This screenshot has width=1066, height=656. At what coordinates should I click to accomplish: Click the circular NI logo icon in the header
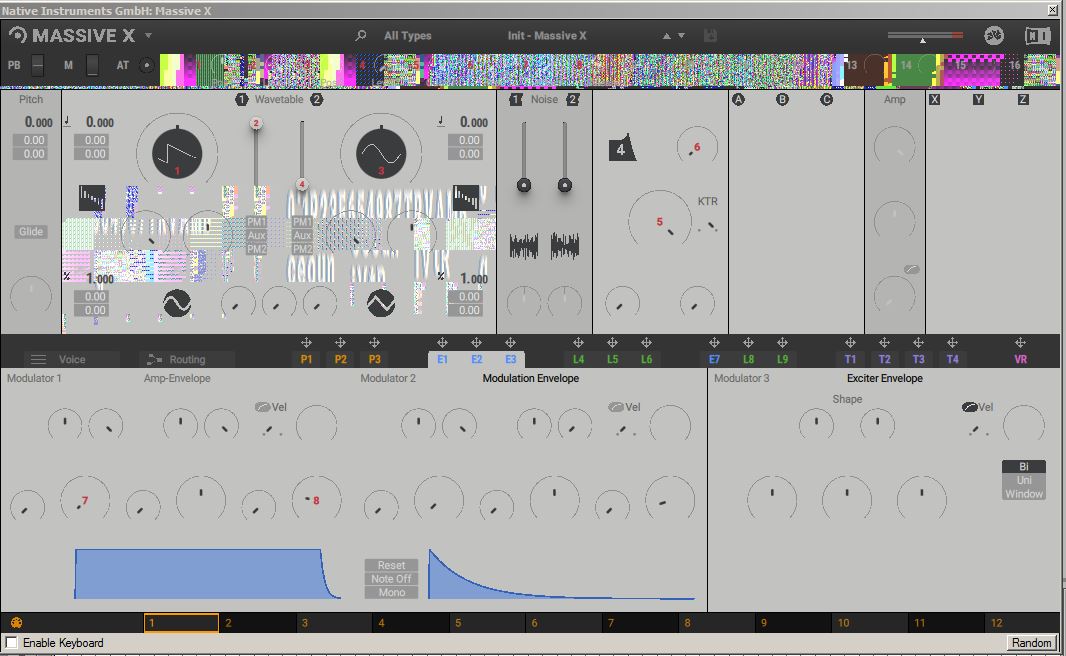click(994, 35)
